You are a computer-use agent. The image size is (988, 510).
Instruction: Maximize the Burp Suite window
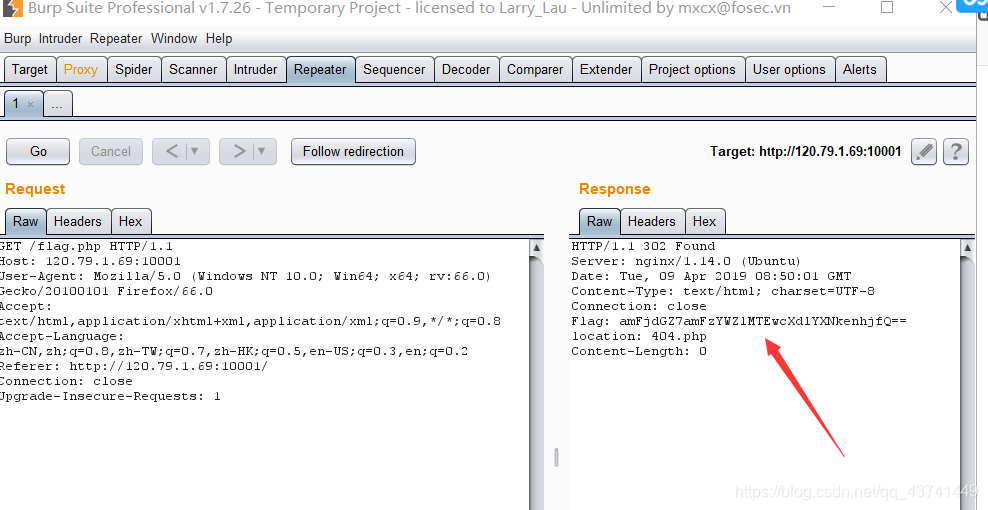(887, 8)
